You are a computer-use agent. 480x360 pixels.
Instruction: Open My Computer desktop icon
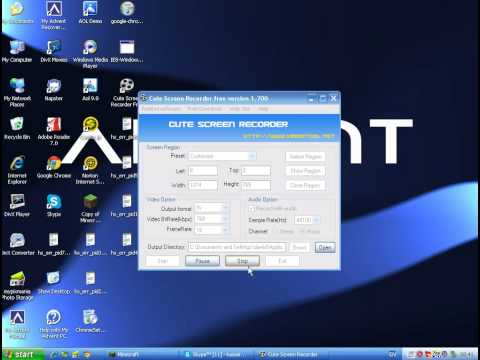click(17, 52)
